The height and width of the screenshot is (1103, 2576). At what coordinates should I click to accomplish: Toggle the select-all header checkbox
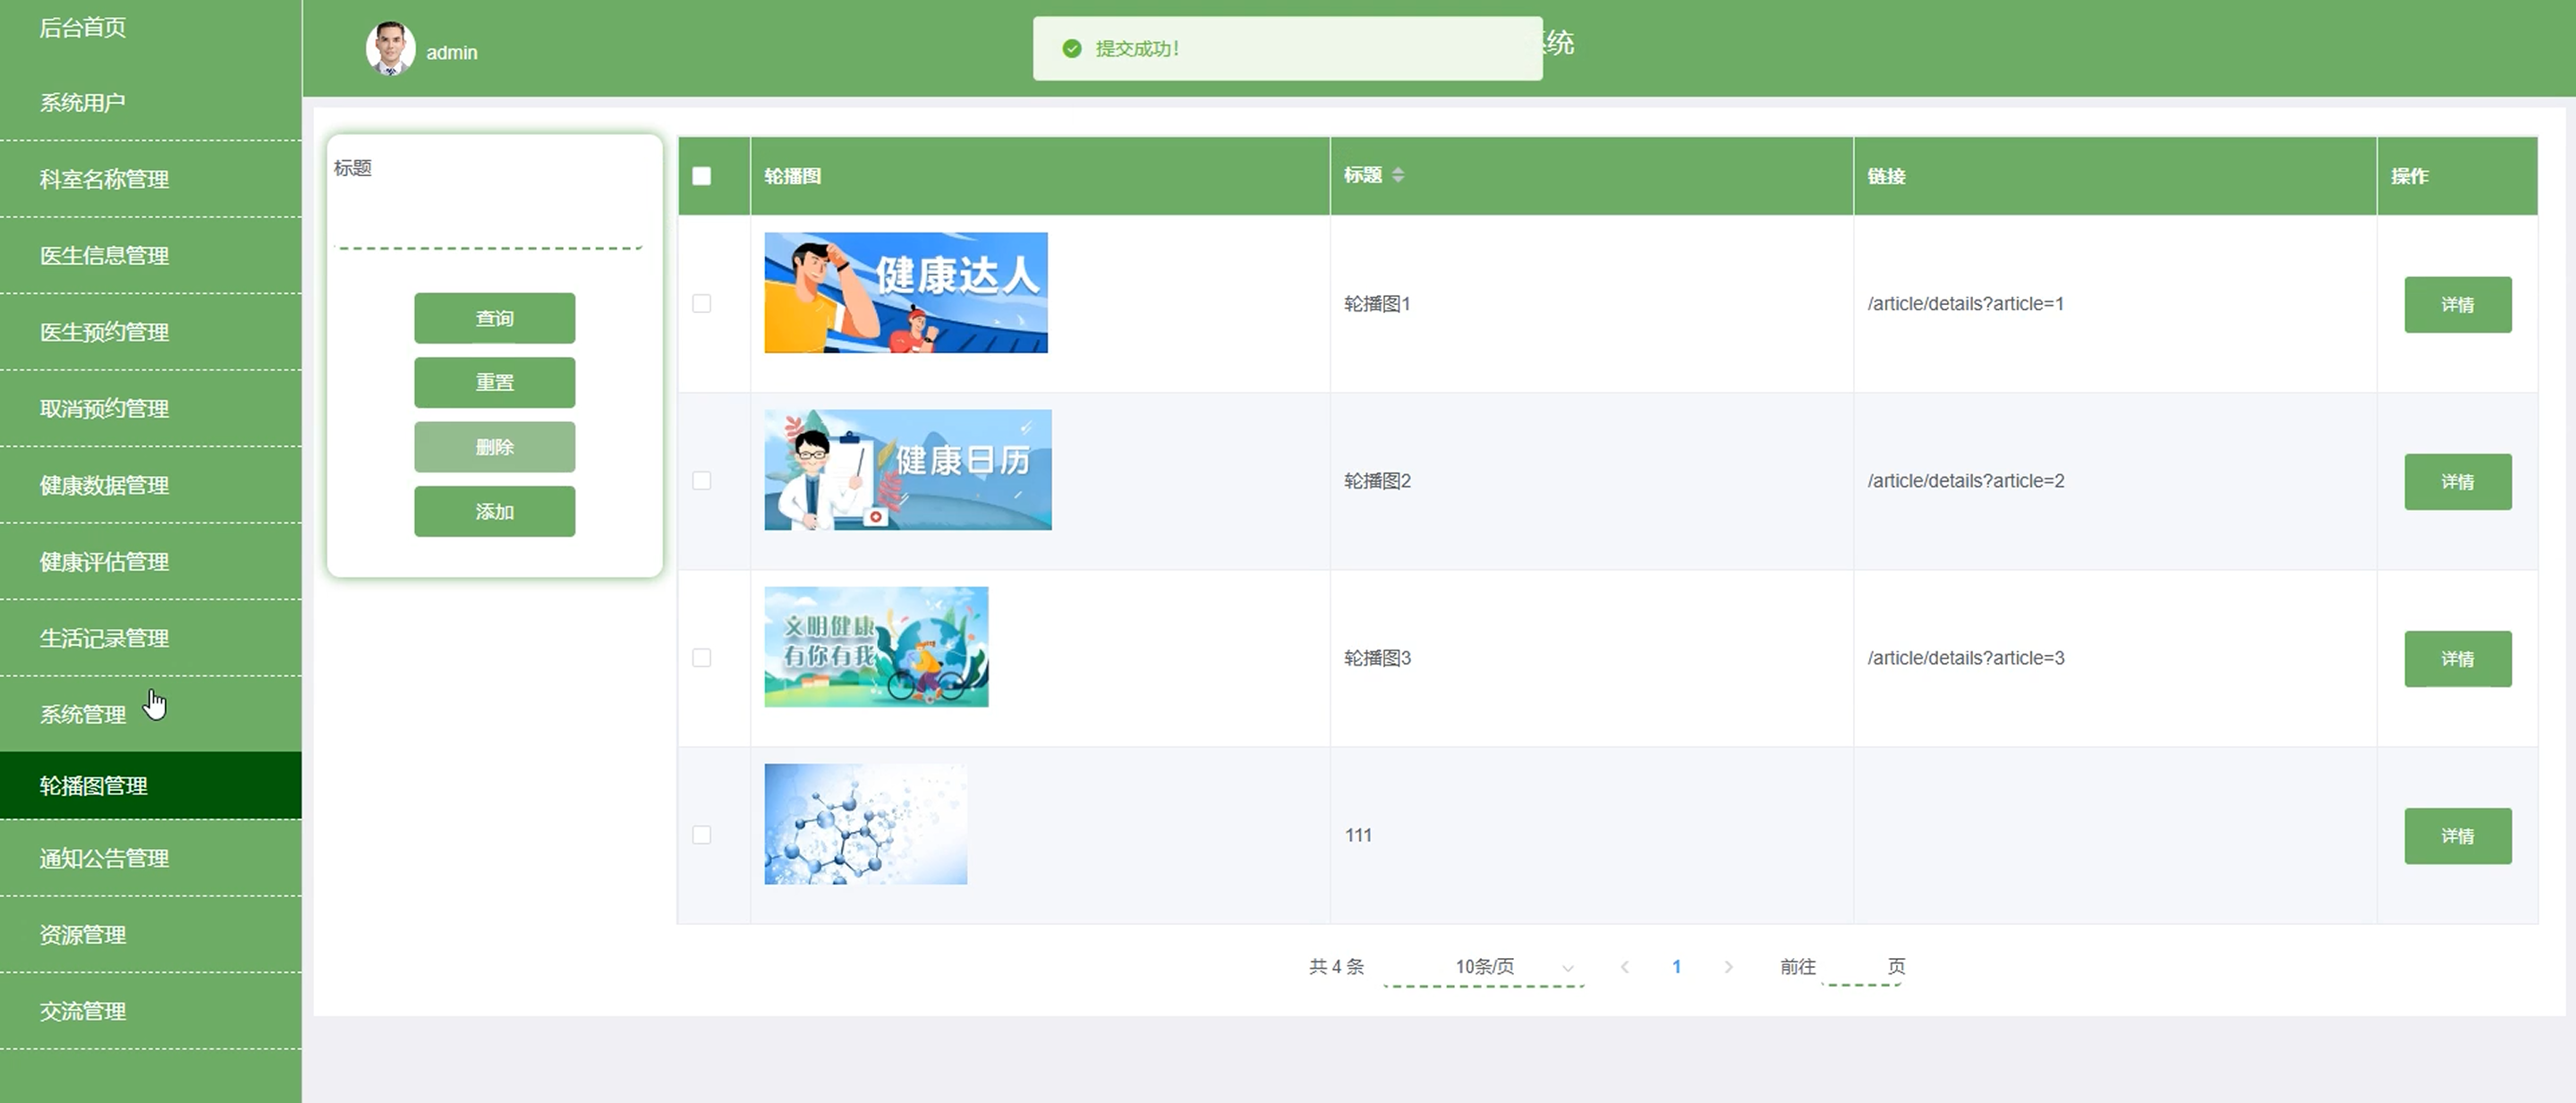click(x=701, y=176)
